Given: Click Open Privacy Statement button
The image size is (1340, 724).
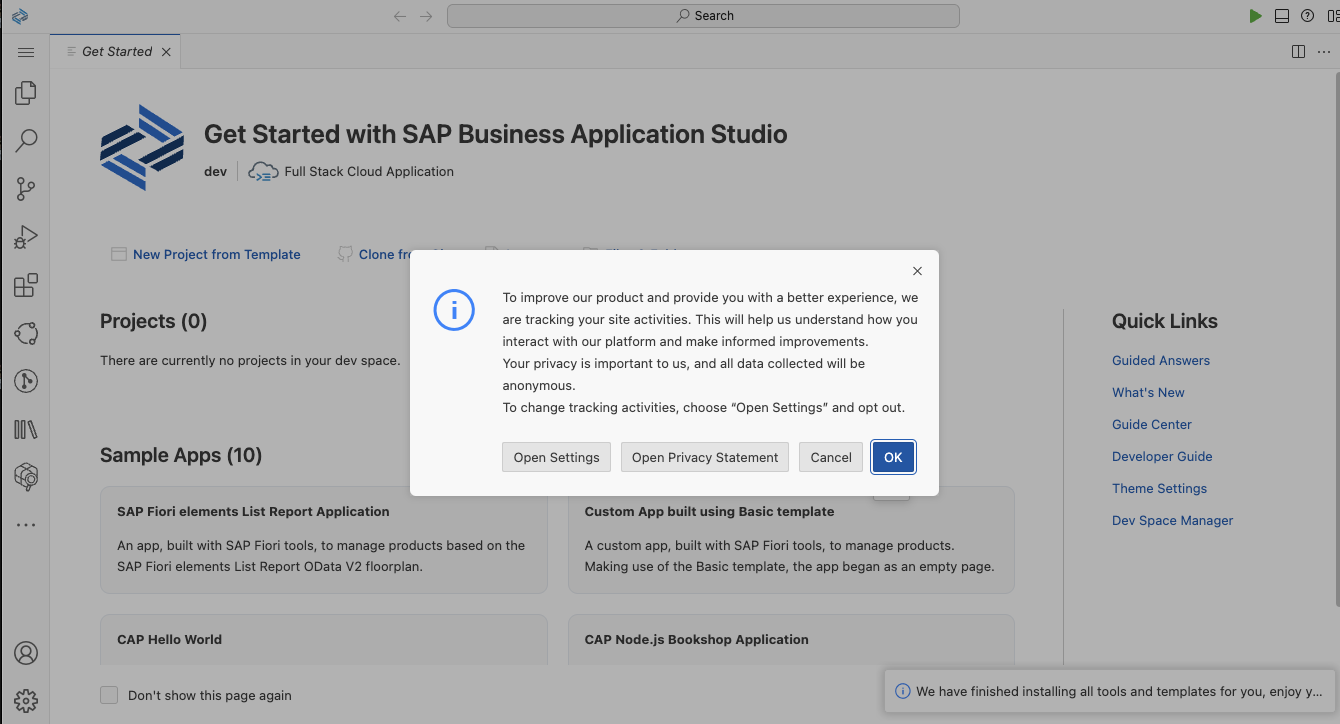Looking at the screenshot, I should click(705, 457).
